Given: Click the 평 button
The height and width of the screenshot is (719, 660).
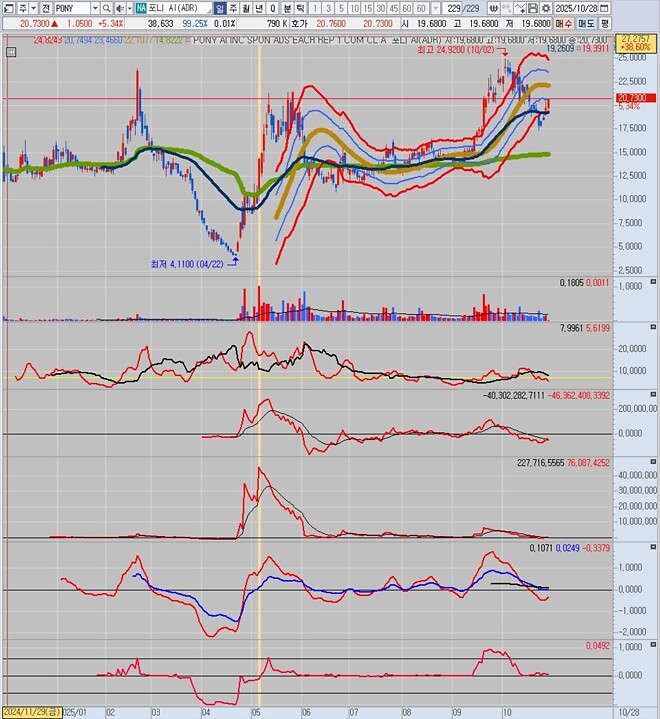Looking at the screenshot, I should pos(605,23).
